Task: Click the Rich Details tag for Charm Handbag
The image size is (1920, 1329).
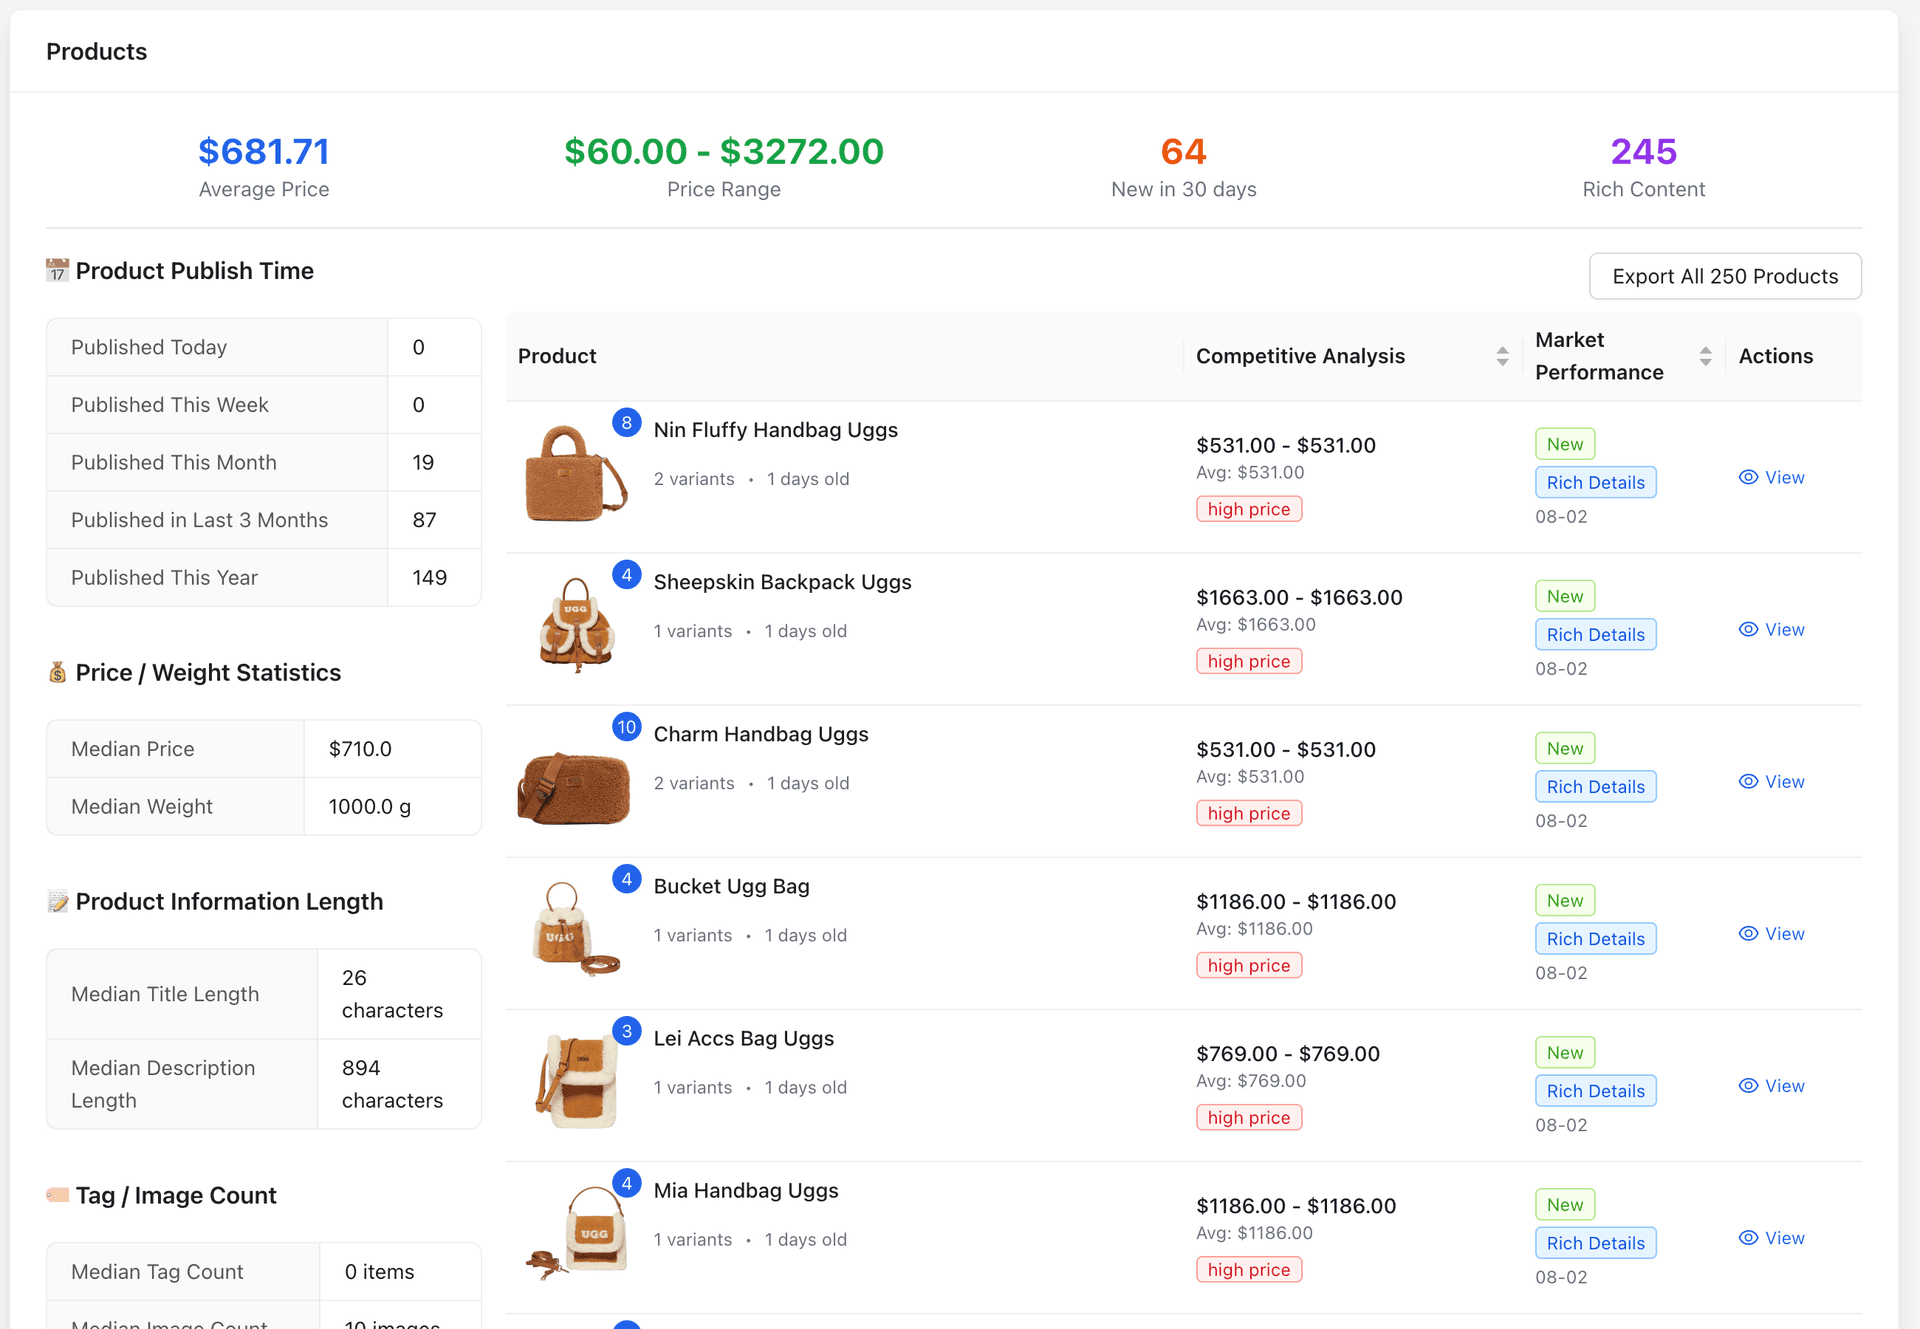Action: pyautogui.click(x=1595, y=786)
